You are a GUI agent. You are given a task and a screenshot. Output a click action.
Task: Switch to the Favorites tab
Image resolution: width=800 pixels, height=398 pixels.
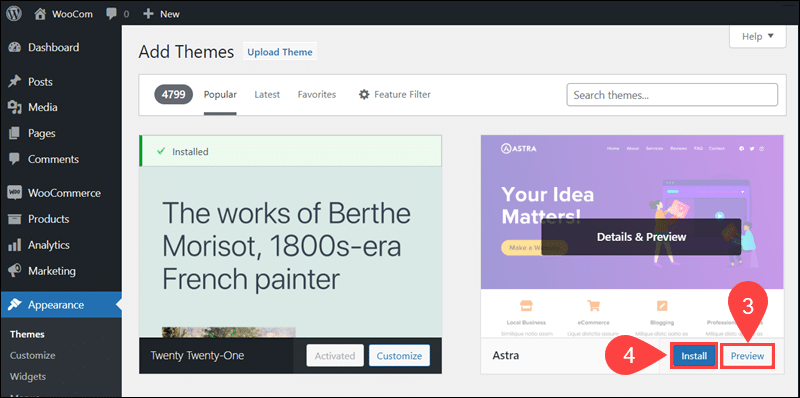coord(317,95)
